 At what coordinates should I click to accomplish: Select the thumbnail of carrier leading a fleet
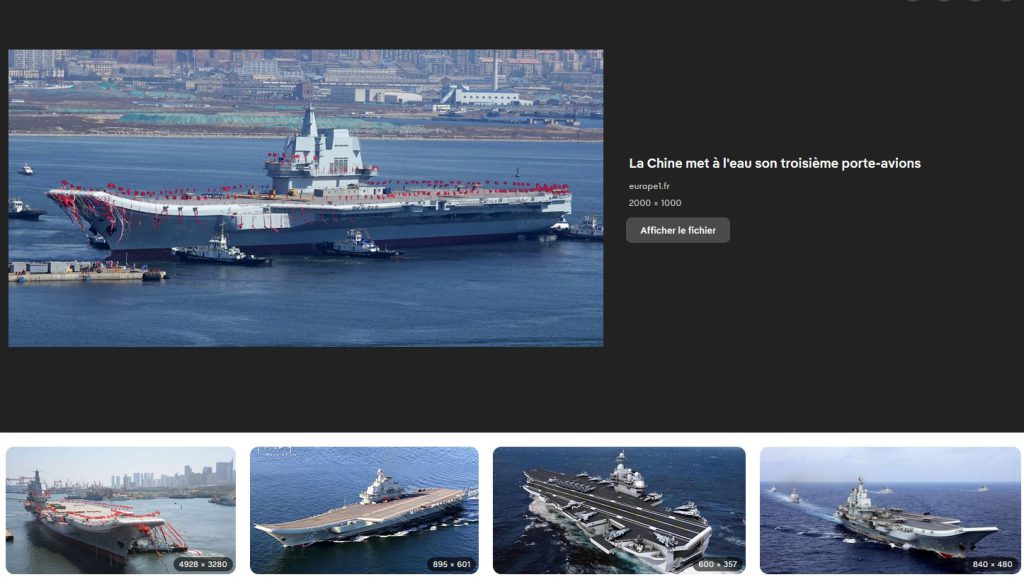coord(890,510)
